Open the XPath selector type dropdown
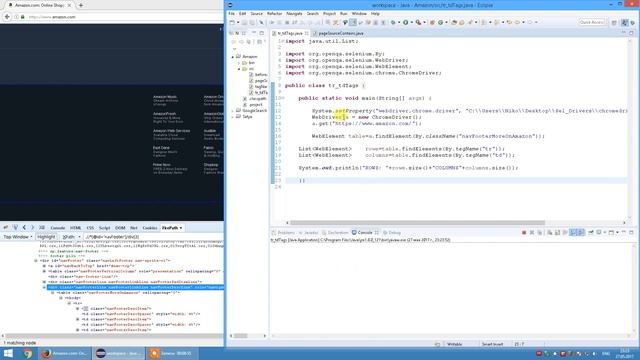The width and height of the screenshot is (640, 360). pos(71,237)
